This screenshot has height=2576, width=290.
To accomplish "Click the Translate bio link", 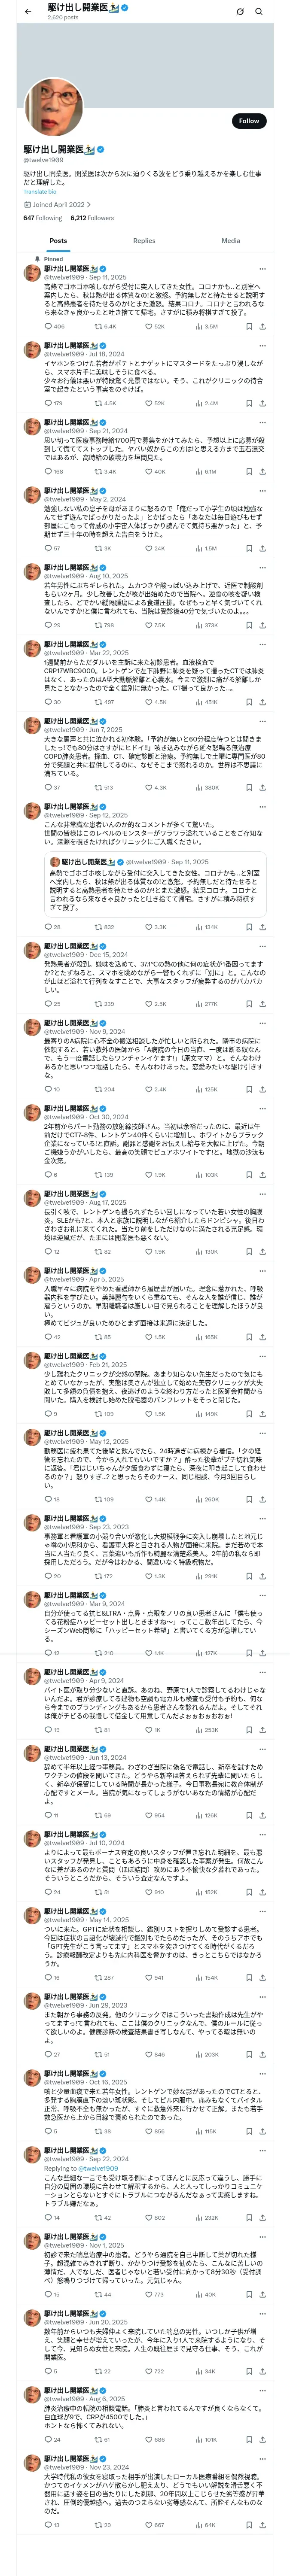I will (x=40, y=191).
